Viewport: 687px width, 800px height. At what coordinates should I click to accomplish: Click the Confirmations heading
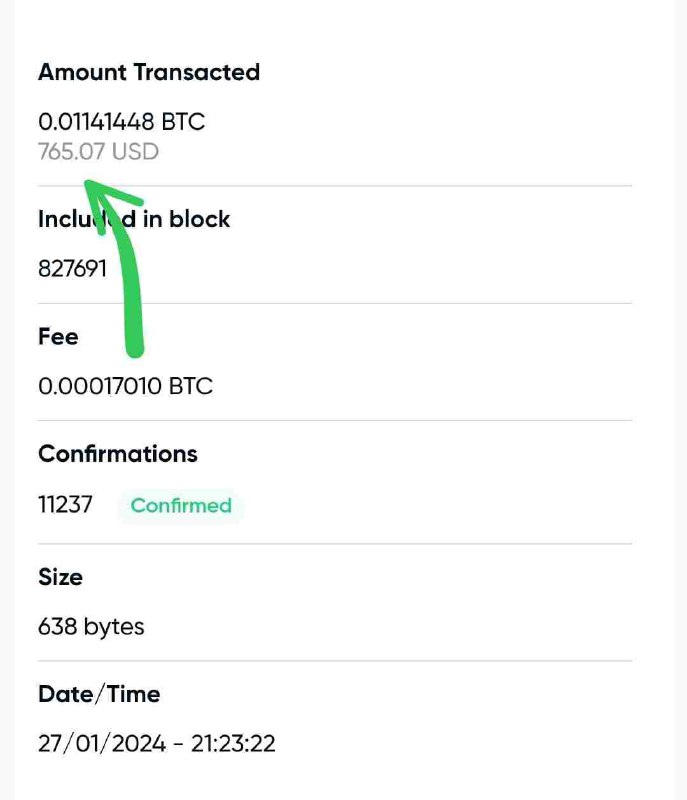pyautogui.click(x=118, y=454)
